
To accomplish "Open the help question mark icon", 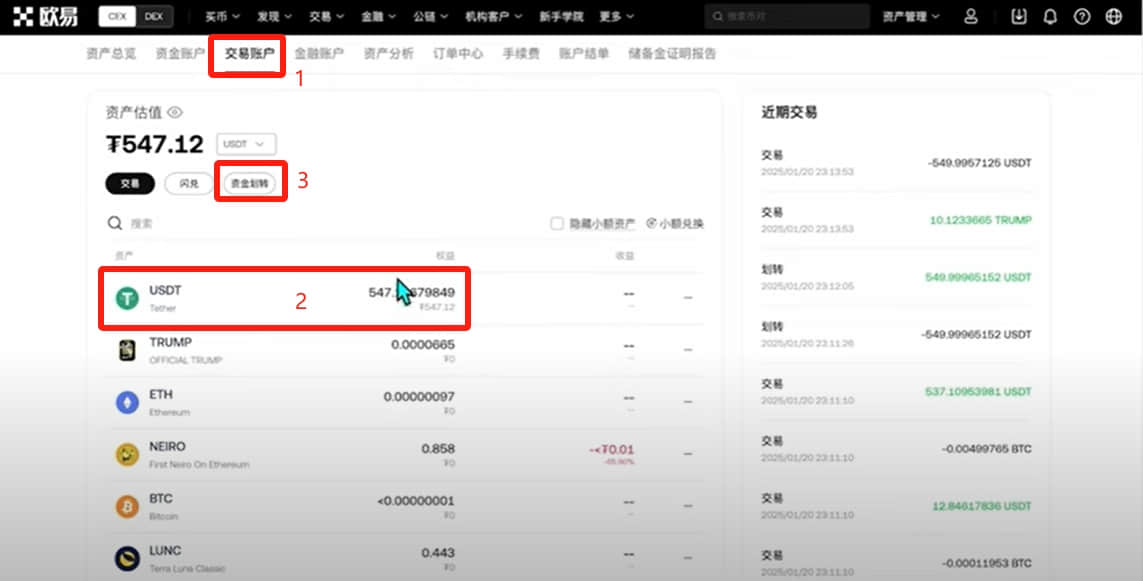I will 1082,16.
